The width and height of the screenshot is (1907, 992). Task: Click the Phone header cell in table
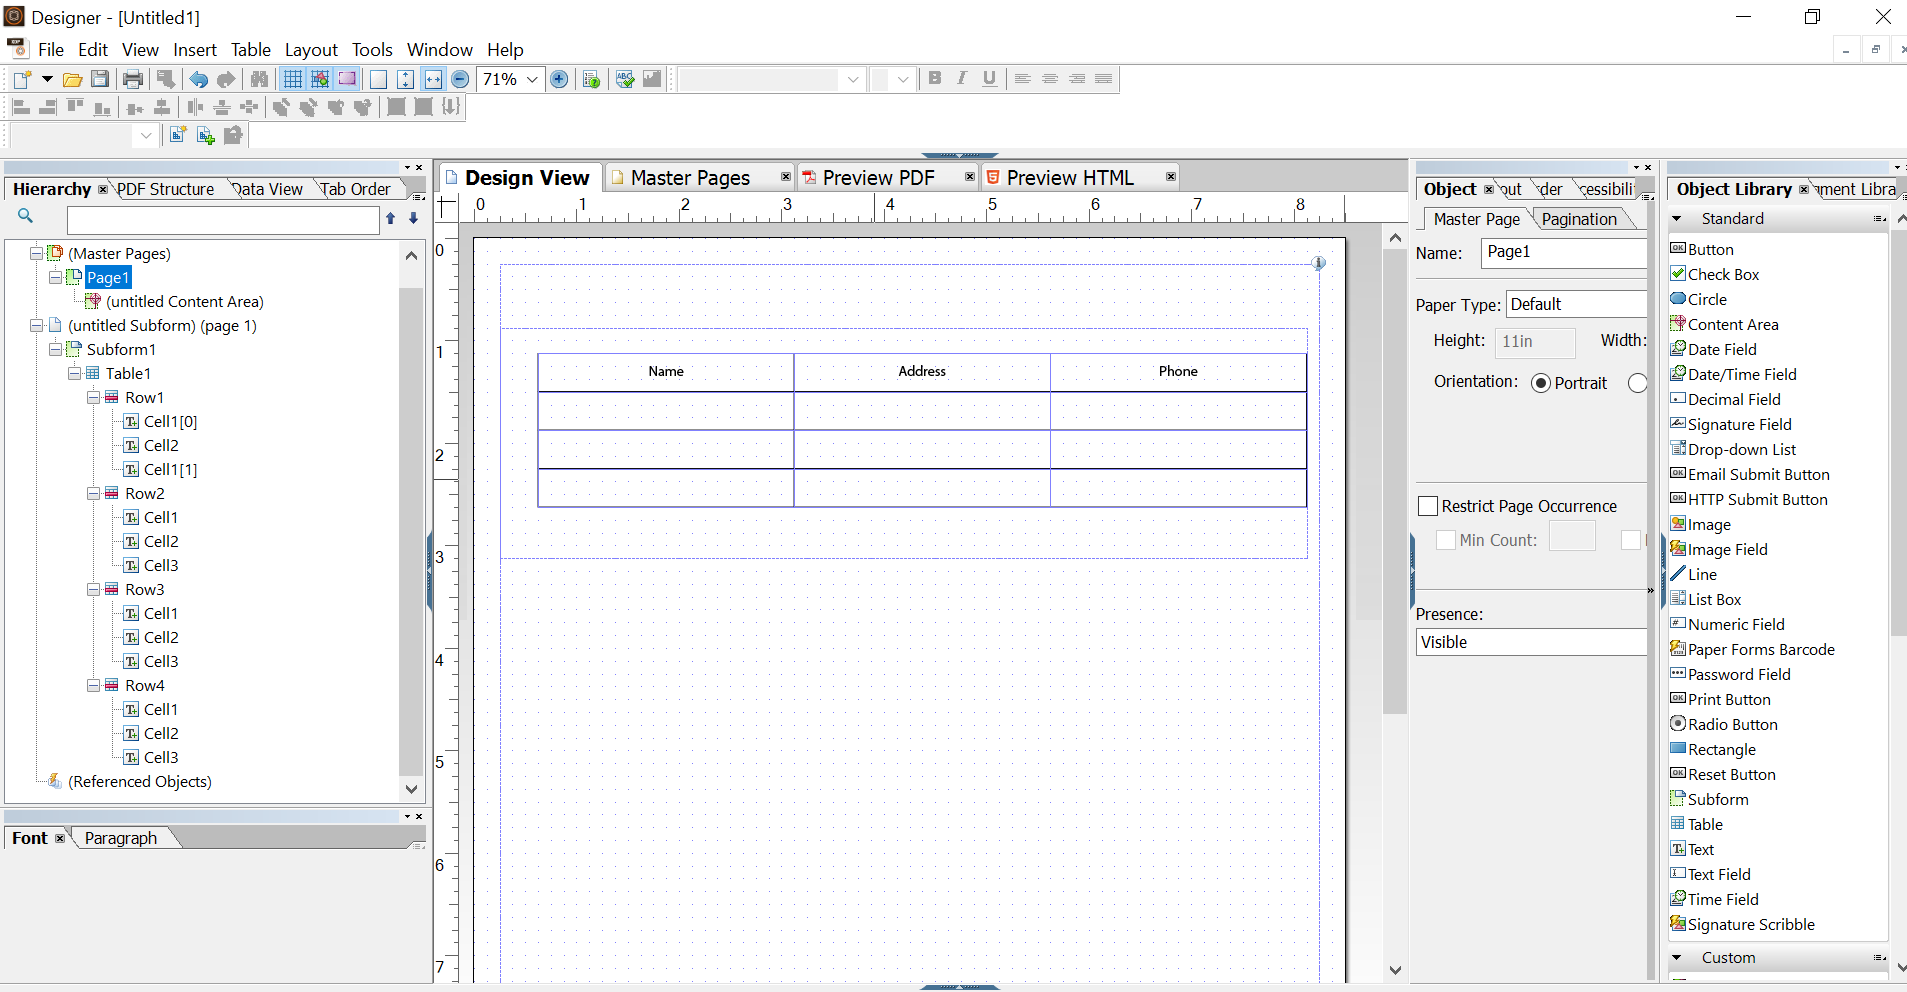1178,371
